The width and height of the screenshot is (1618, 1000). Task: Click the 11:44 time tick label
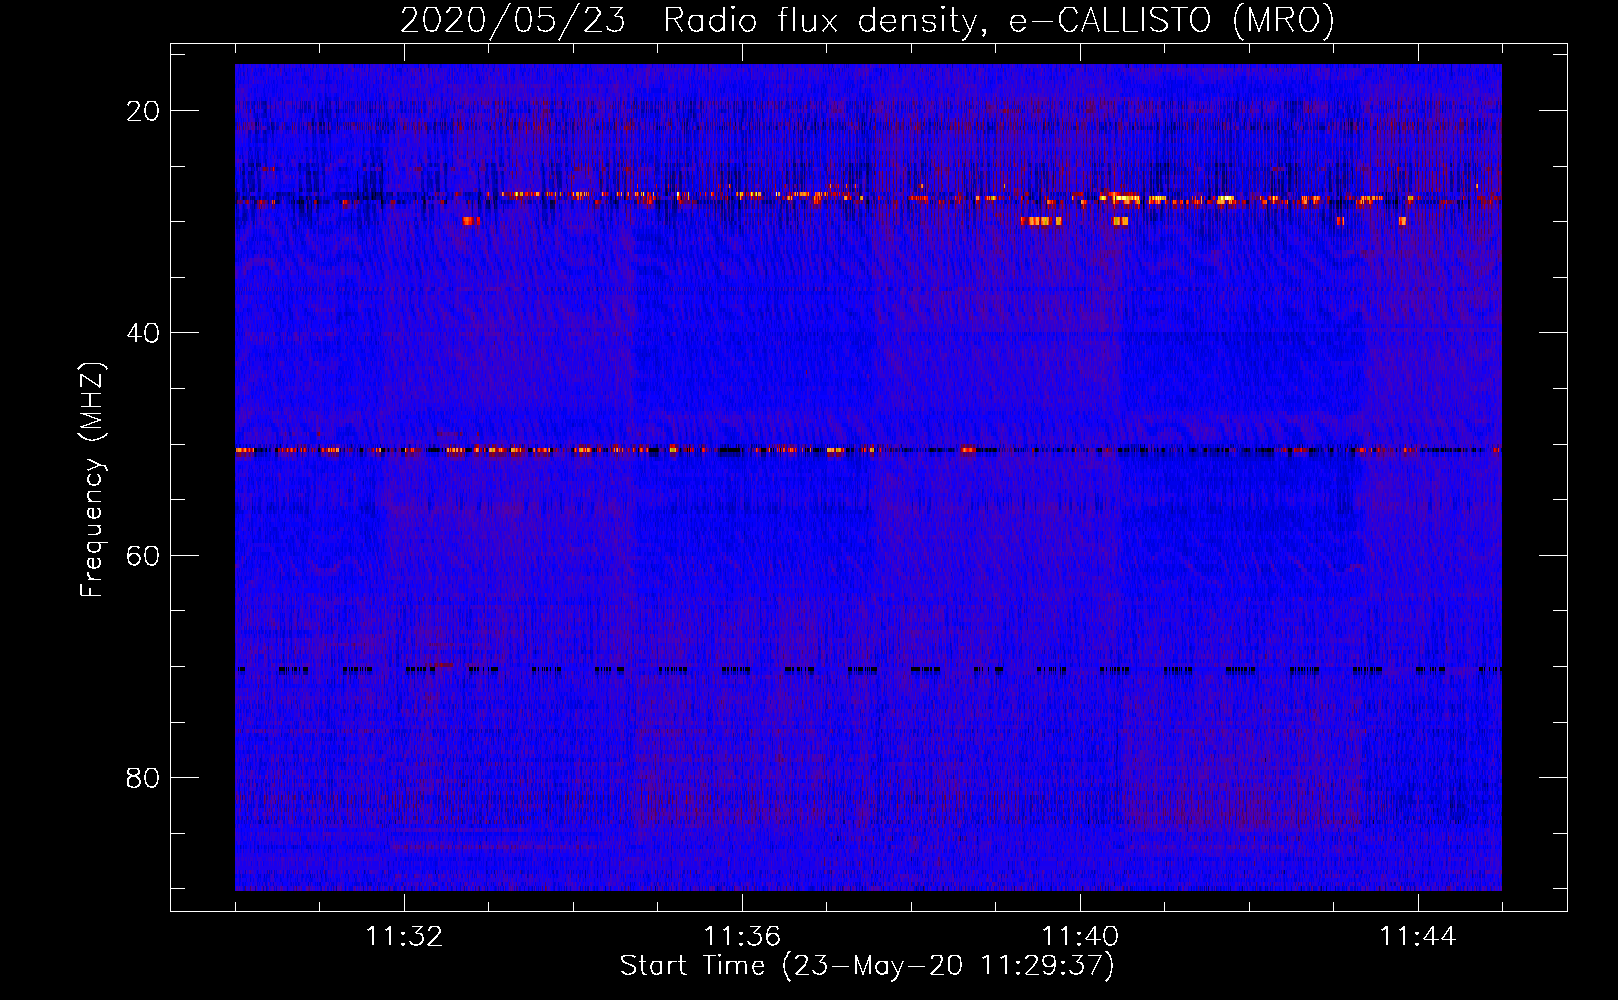click(x=1418, y=937)
